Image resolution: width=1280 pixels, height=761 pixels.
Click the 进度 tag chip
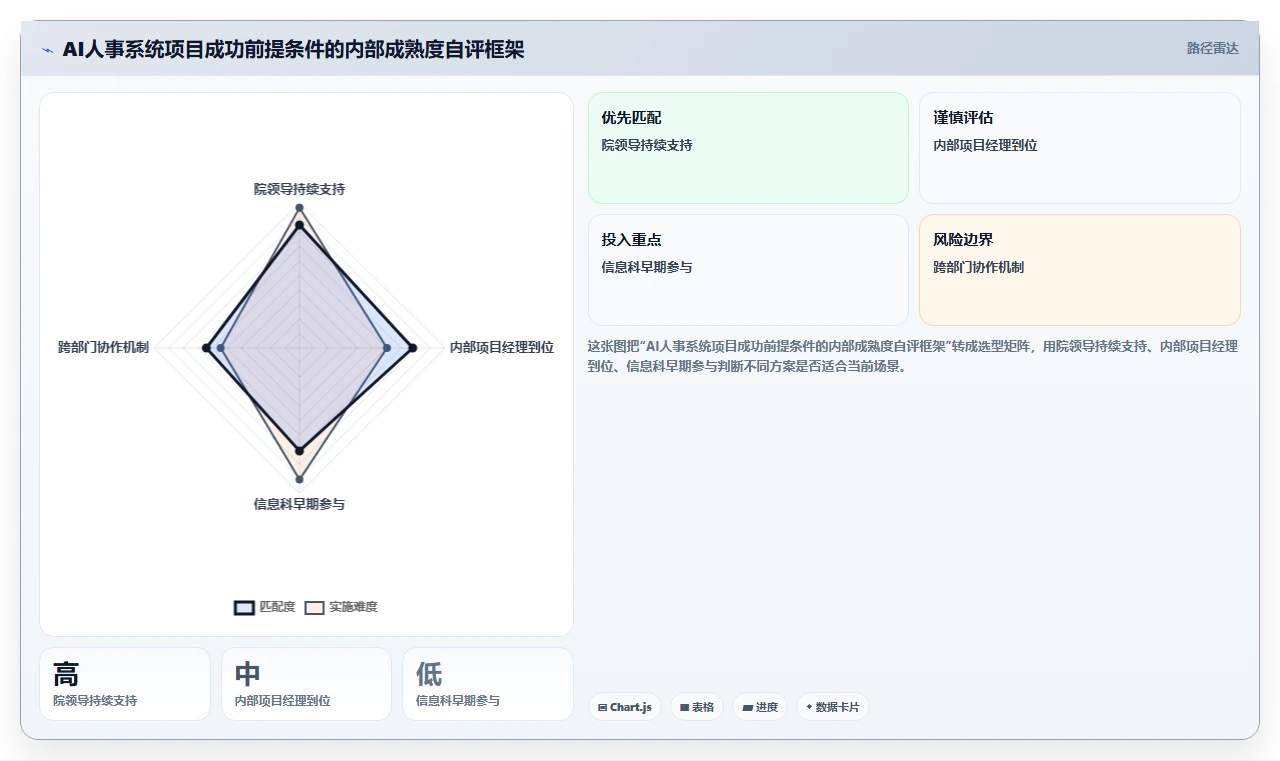click(760, 707)
